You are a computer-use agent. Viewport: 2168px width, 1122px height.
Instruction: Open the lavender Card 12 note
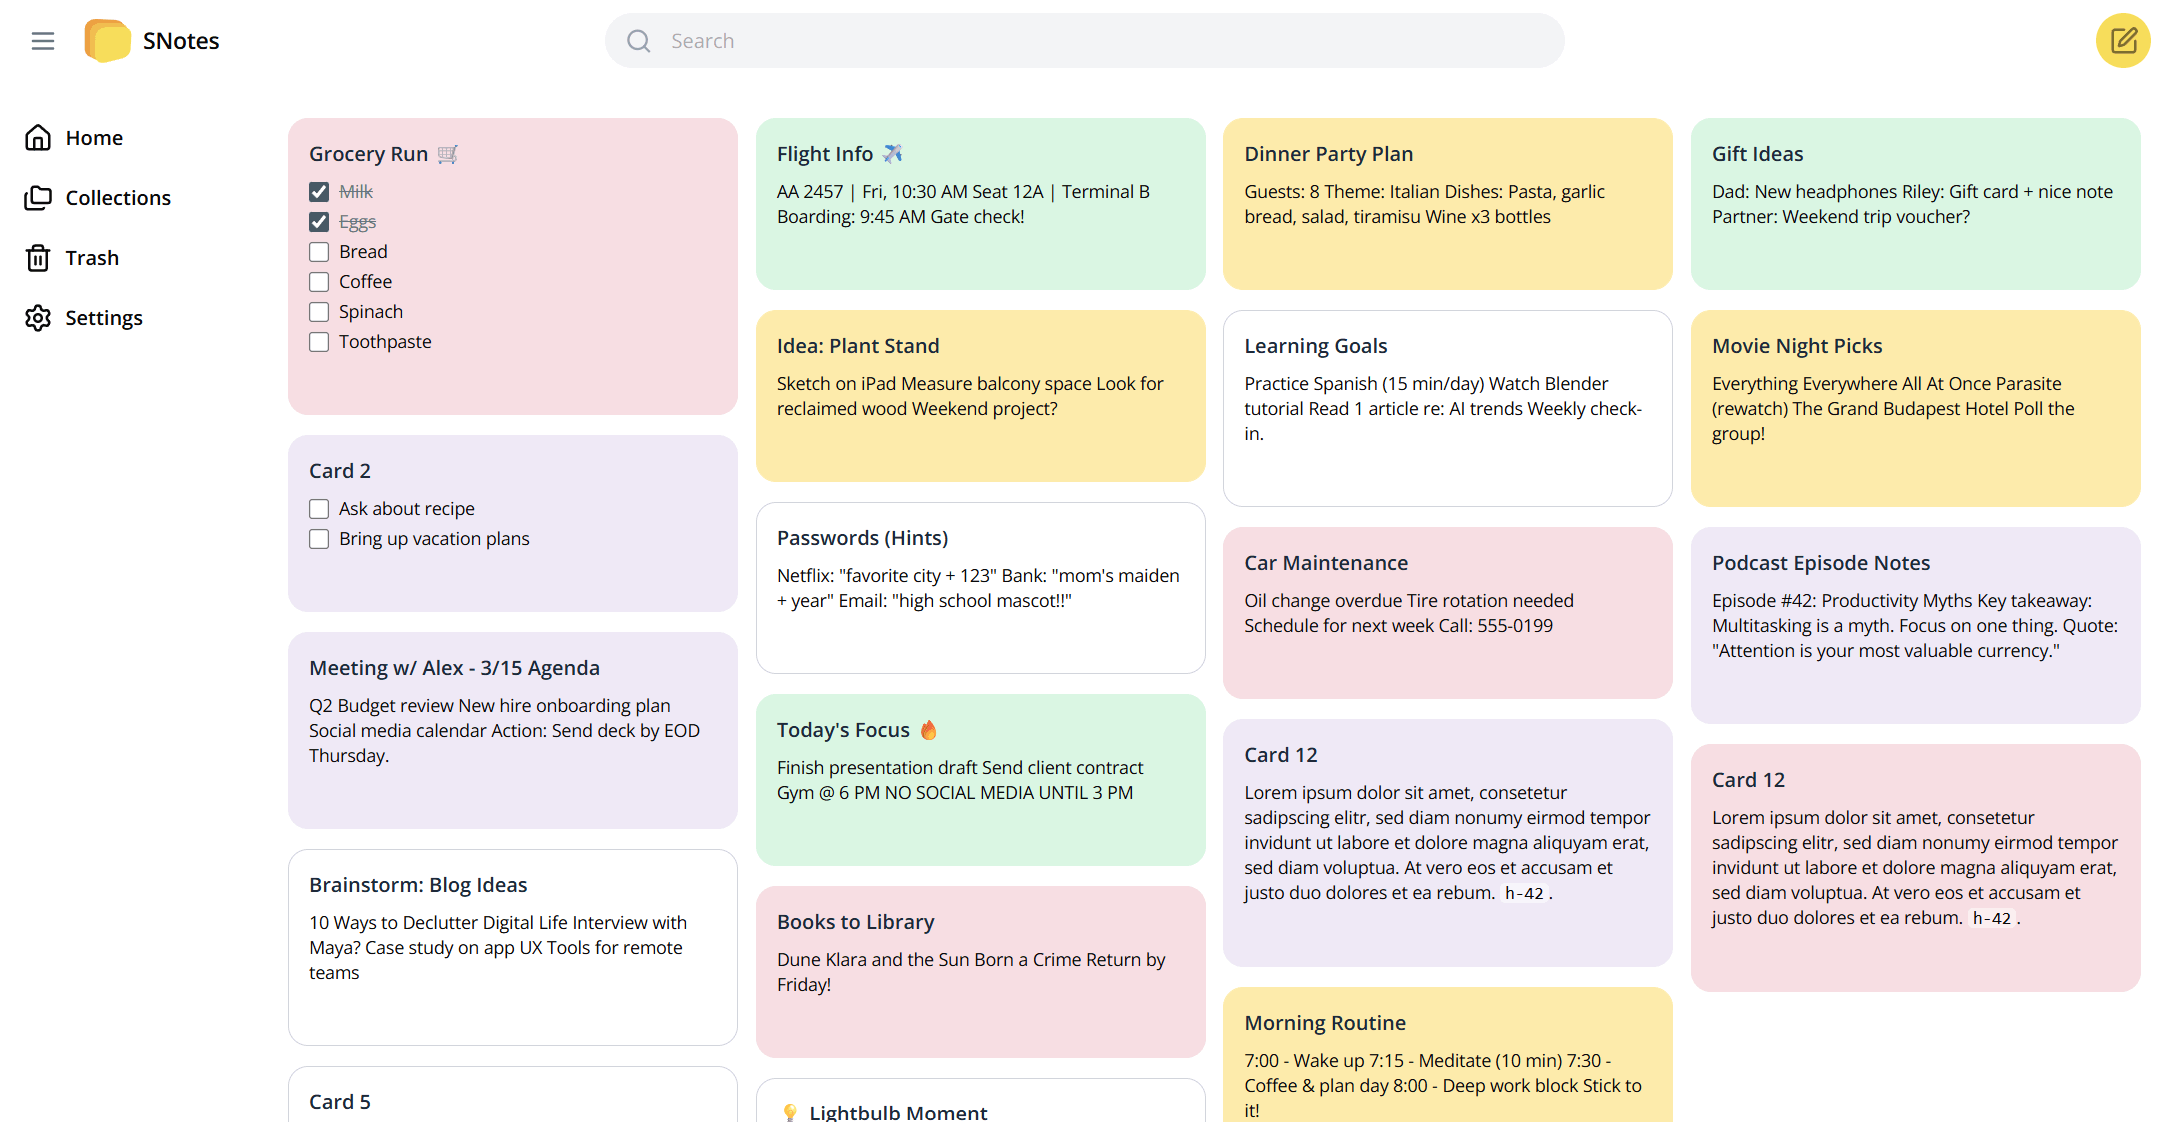pos(1447,843)
